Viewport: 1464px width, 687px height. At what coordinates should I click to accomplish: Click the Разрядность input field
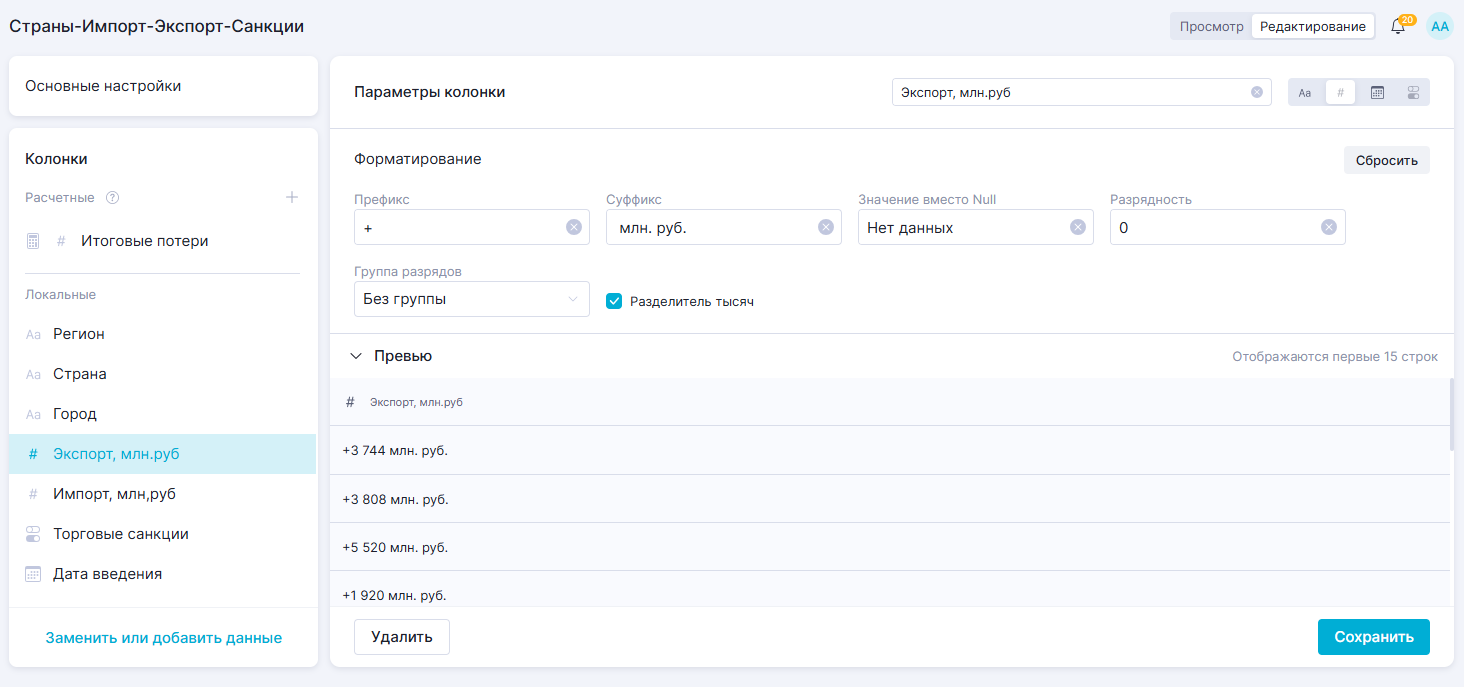[x=1215, y=228]
